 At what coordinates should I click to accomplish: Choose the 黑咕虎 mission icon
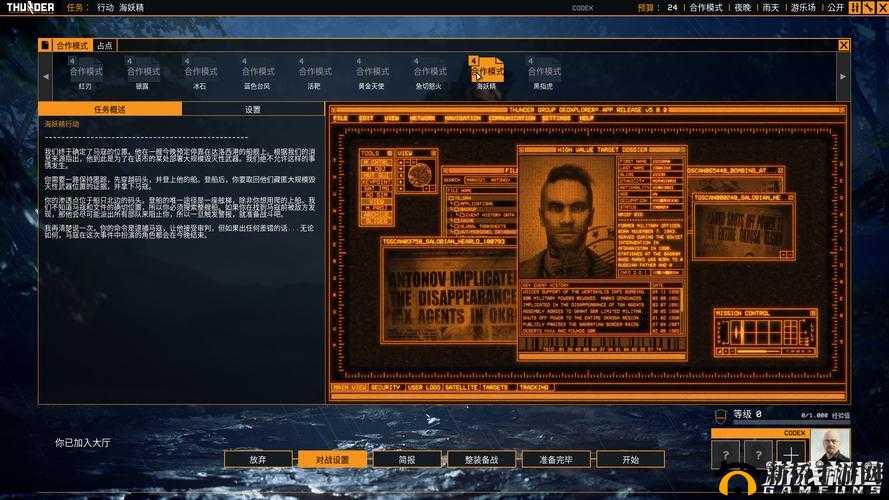tap(544, 72)
